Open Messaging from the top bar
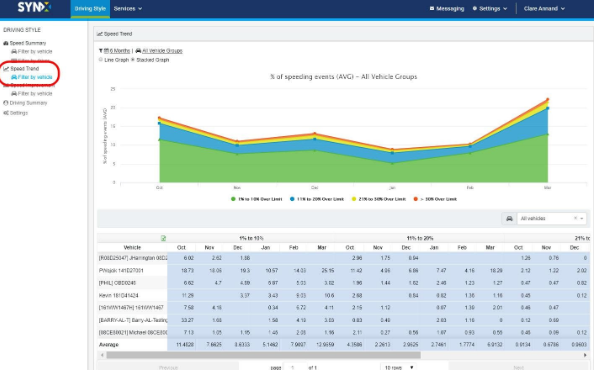 pos(447,8)
